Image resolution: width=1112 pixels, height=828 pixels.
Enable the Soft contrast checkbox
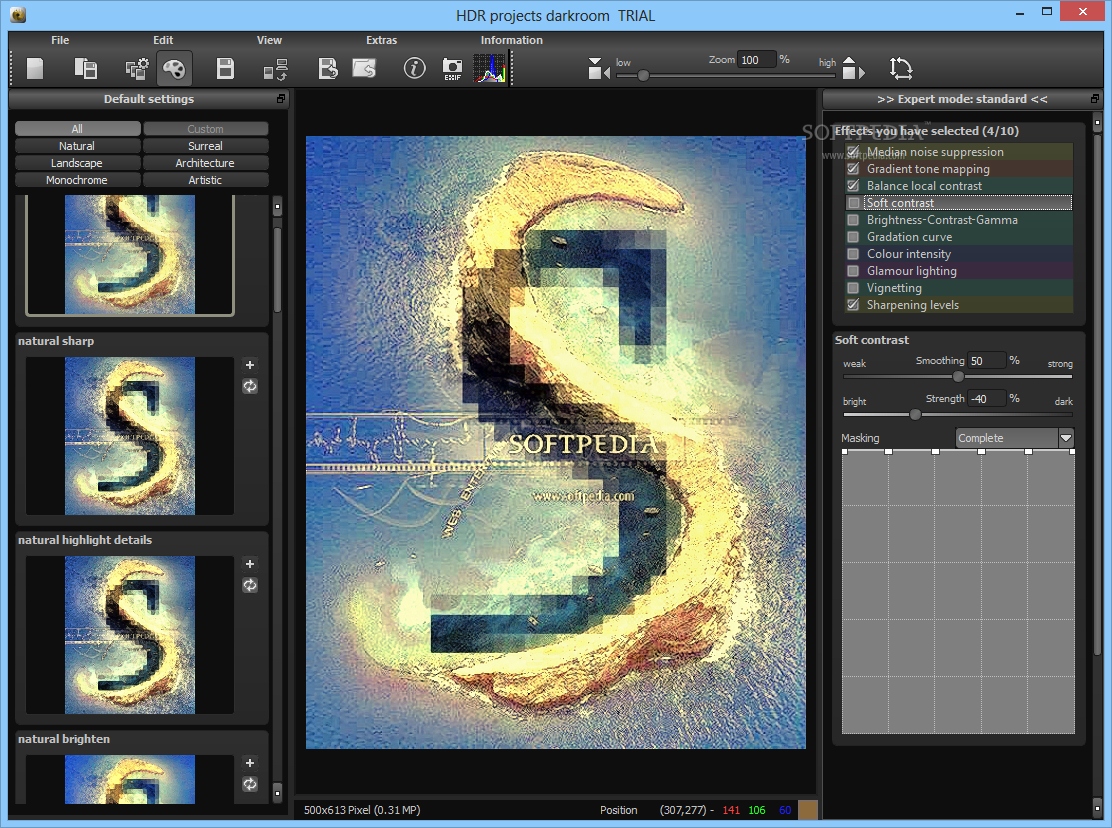tap(853, 203)
